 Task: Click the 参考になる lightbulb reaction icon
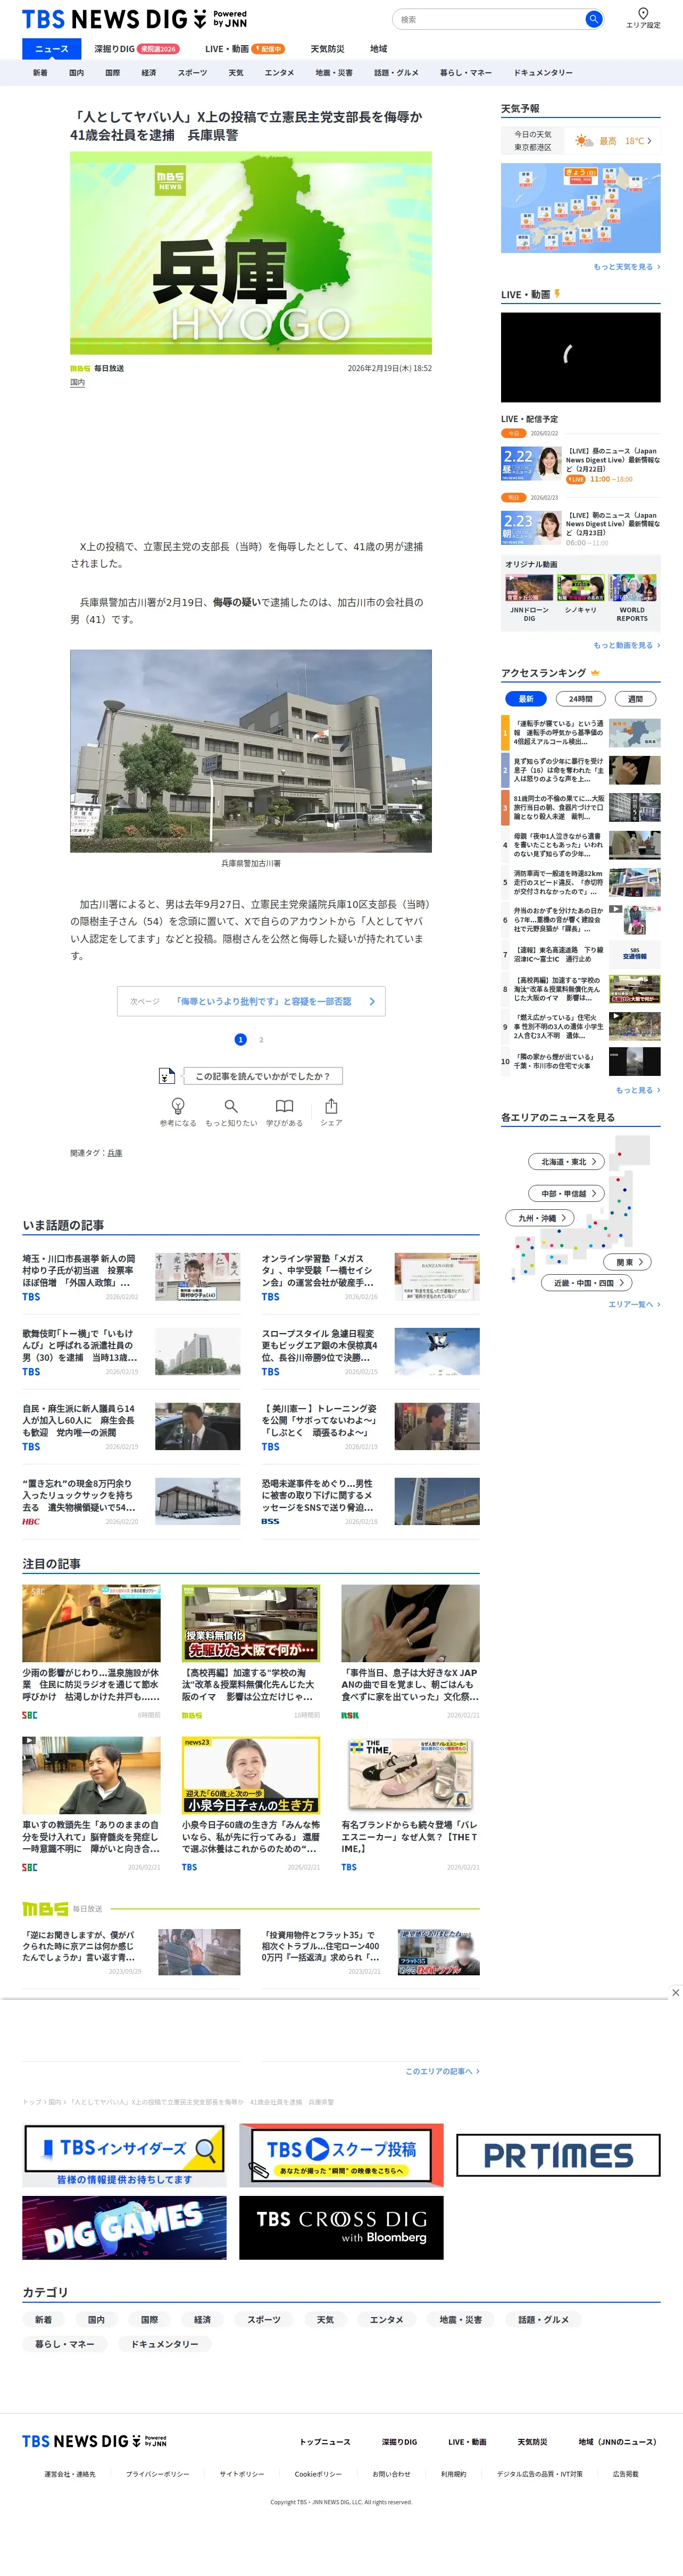[178, 1105]
